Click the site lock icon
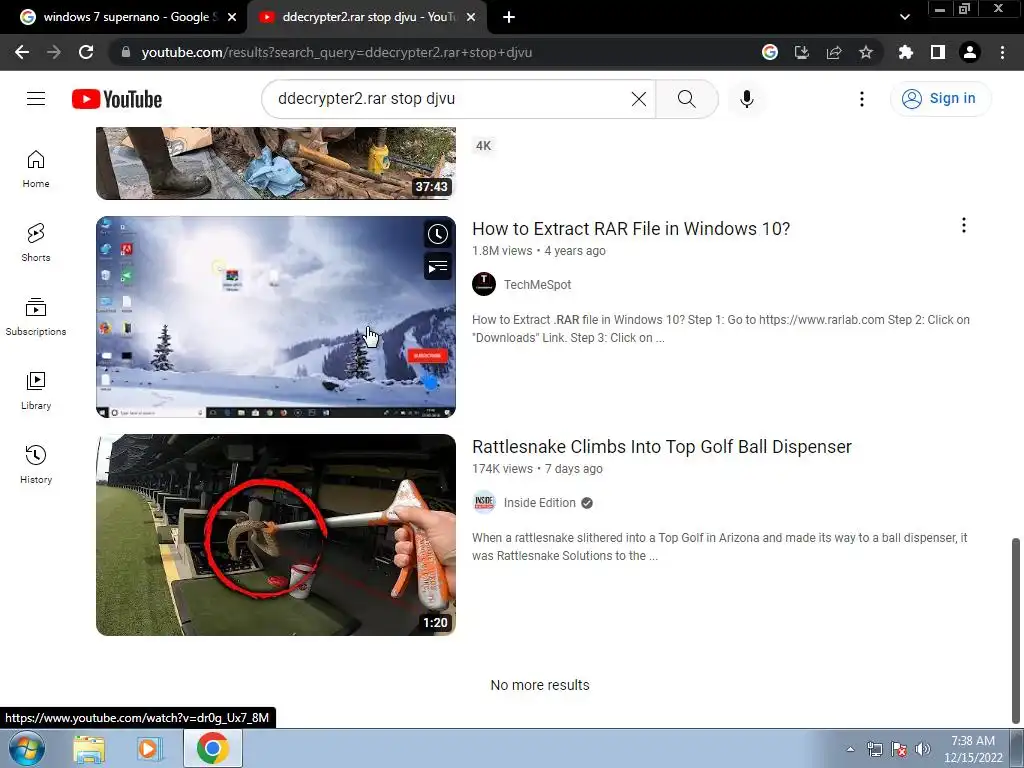This screenshot has width=1024, height=768. [126, 52]
